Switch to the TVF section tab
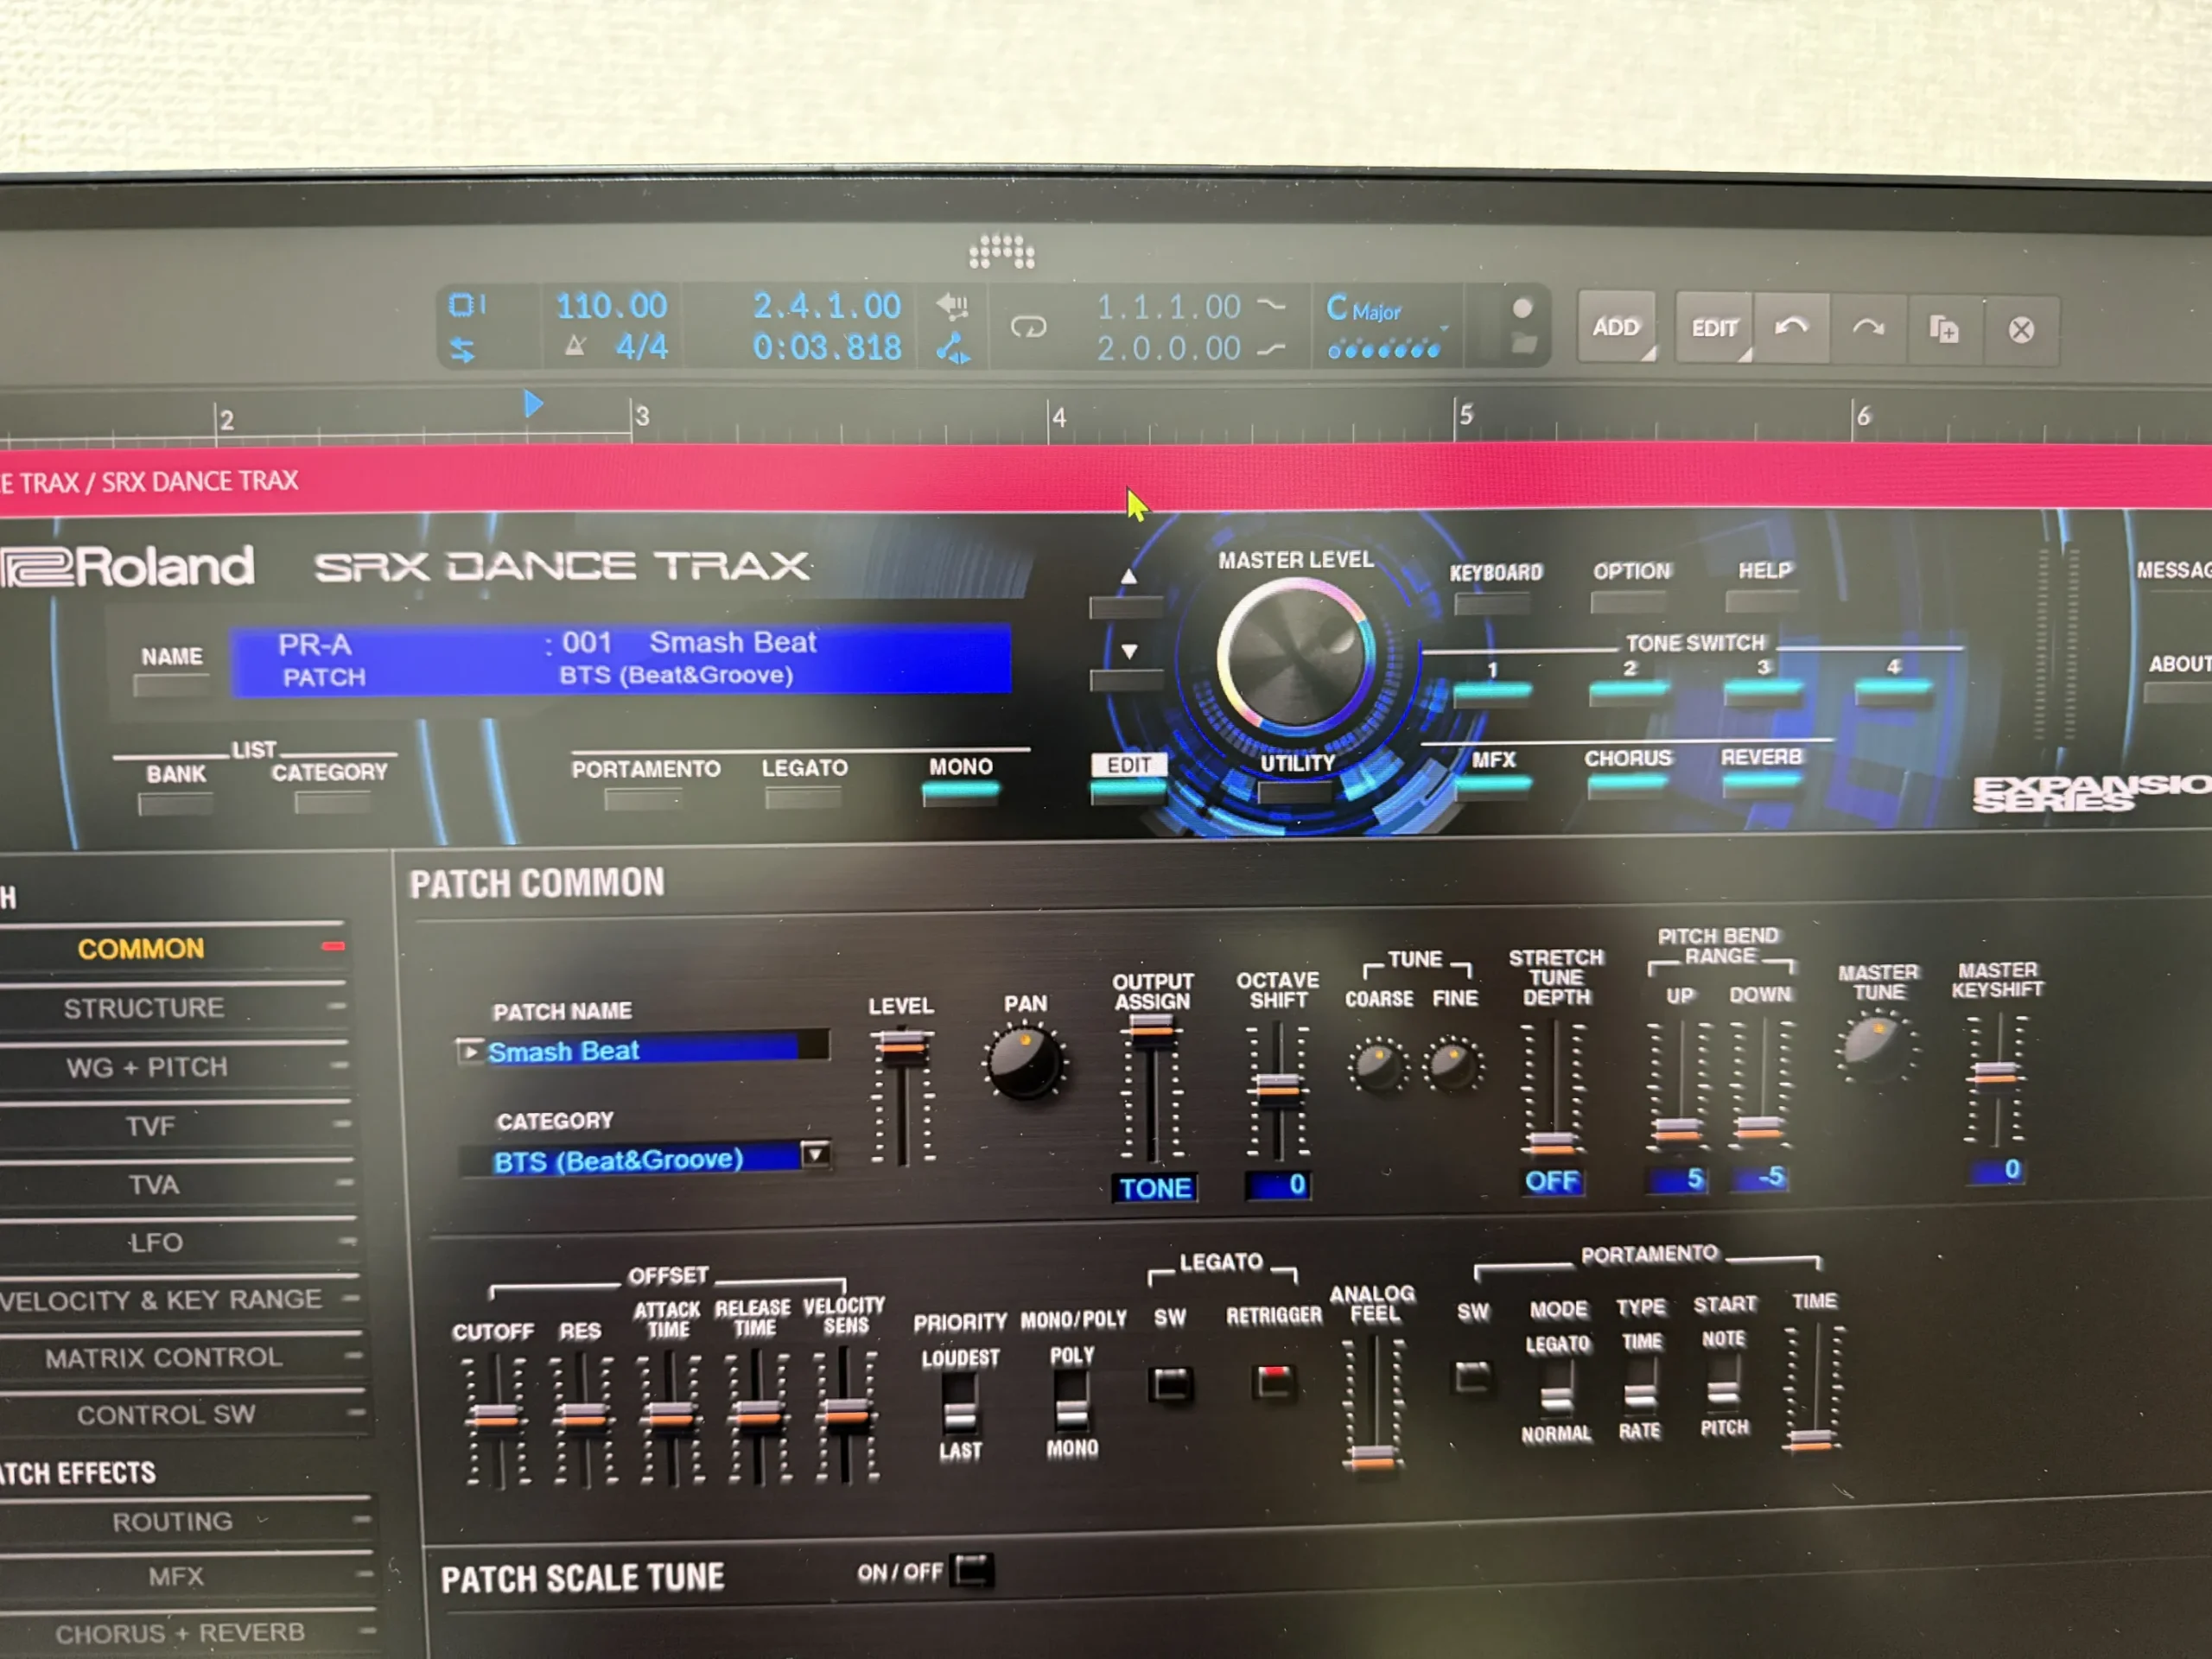The width and height of the screenshot is (2212, 1659). [x=150, y=1126]
